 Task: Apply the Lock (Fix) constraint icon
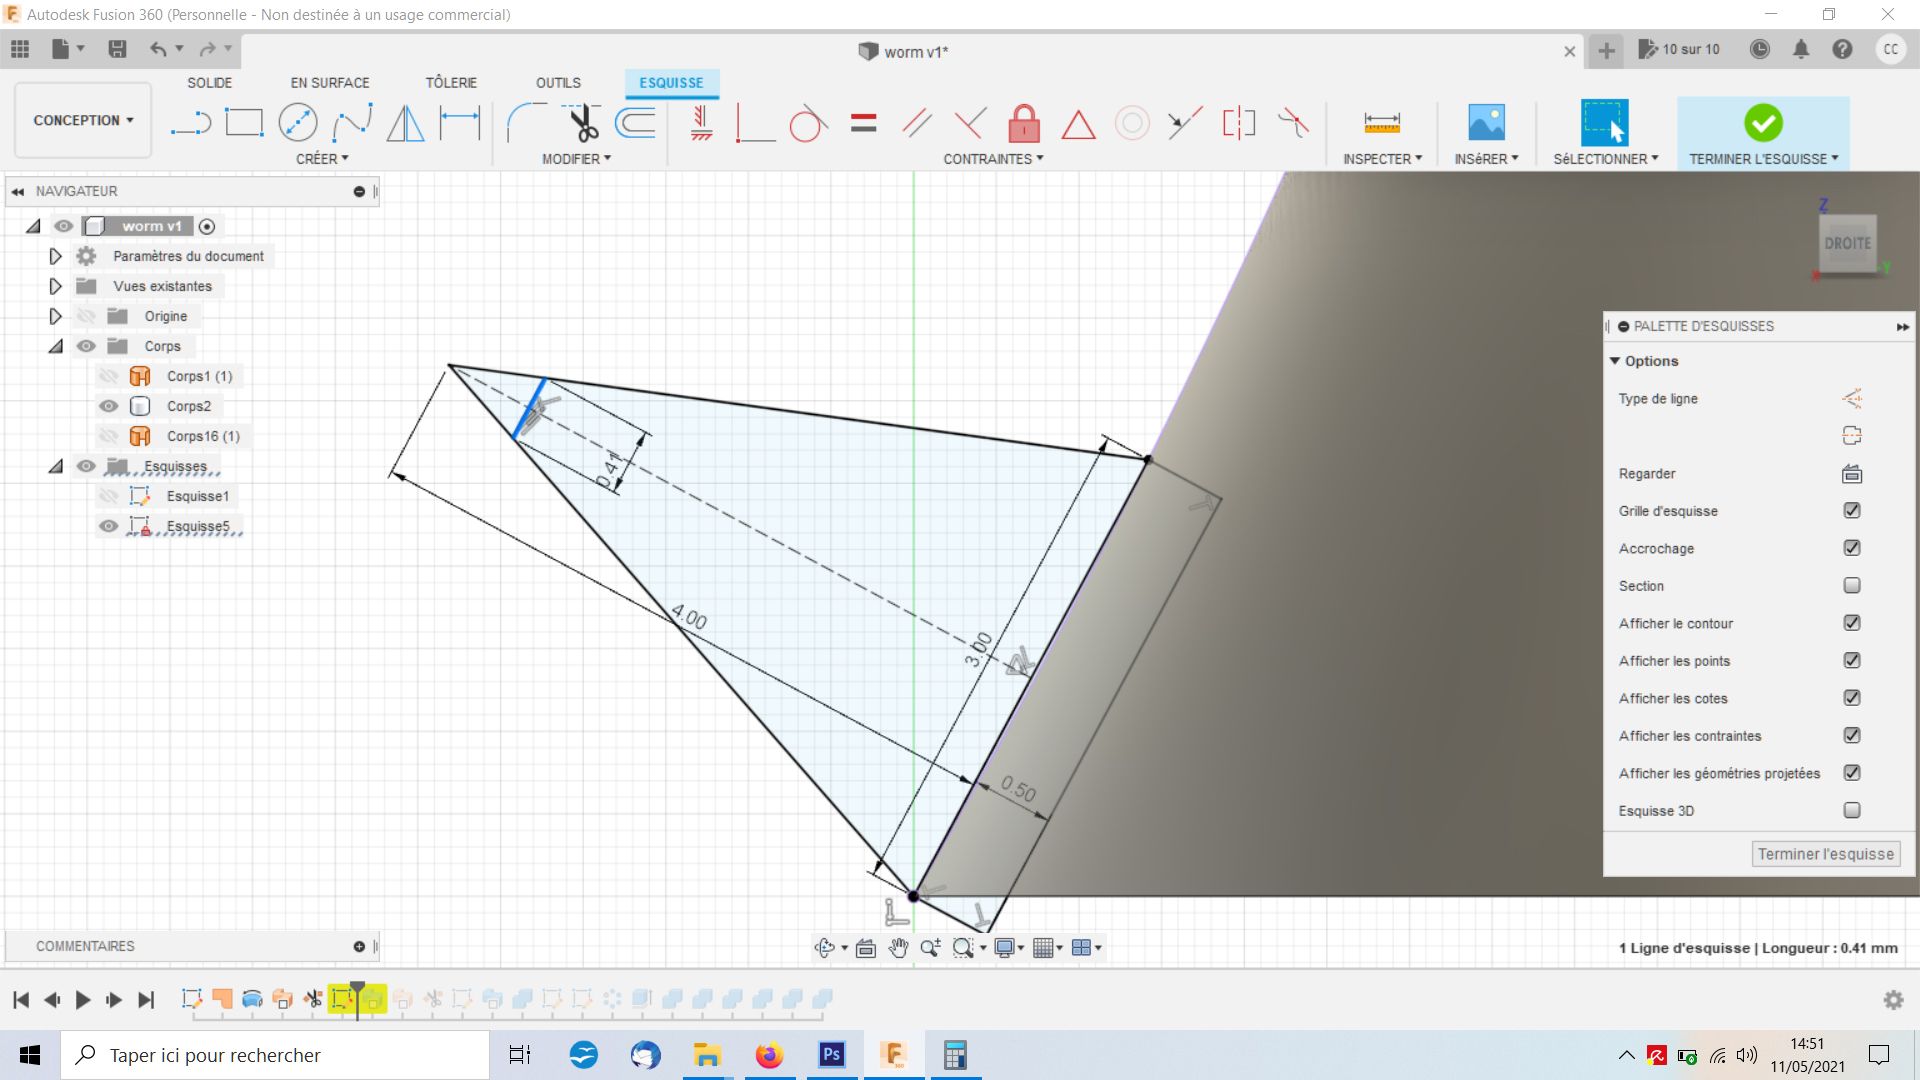pos(1023,124)
